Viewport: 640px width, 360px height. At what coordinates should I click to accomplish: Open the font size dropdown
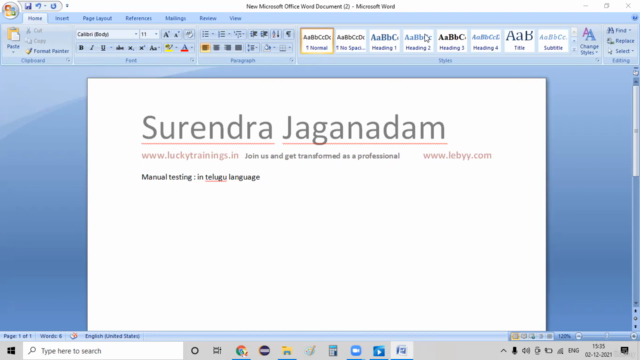coord(156,34)
